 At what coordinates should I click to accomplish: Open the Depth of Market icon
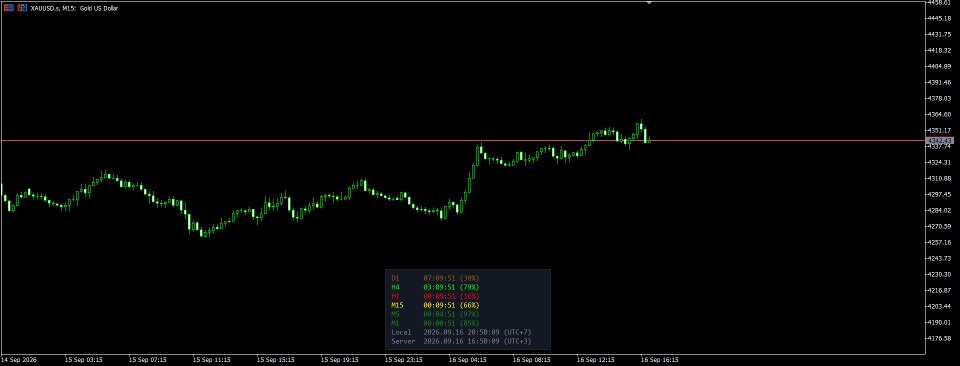[x=22, y=9]
